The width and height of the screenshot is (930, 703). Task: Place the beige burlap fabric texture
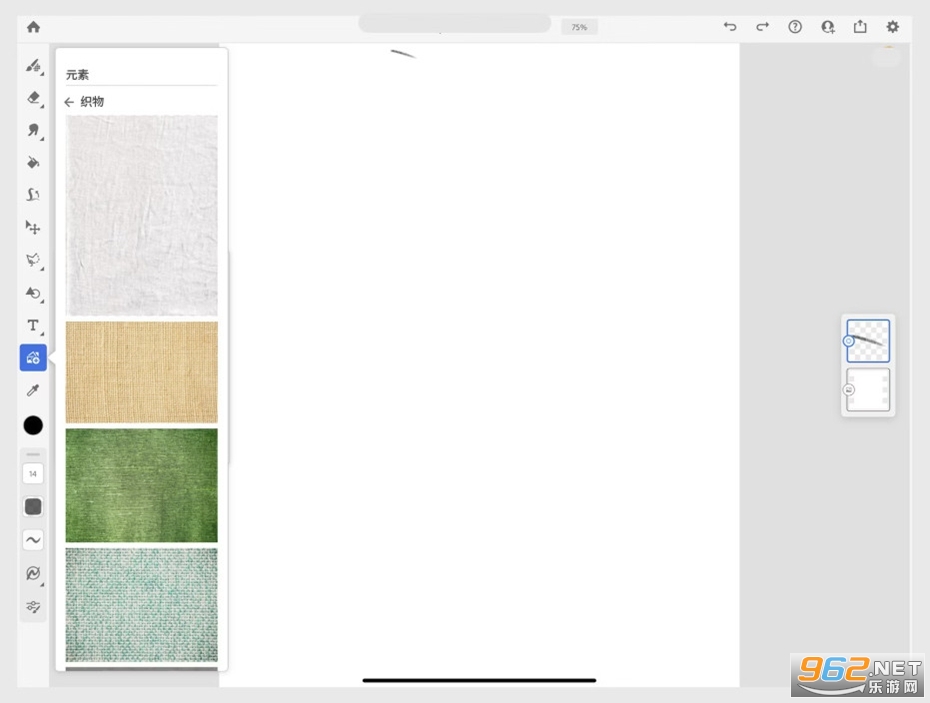point(141,372)
